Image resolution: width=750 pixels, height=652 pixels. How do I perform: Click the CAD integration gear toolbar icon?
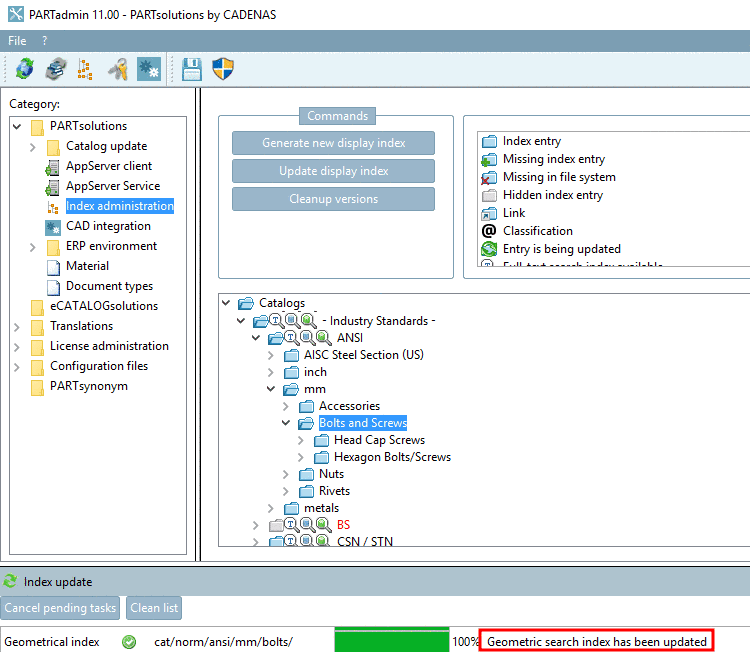tap(149, 69)
